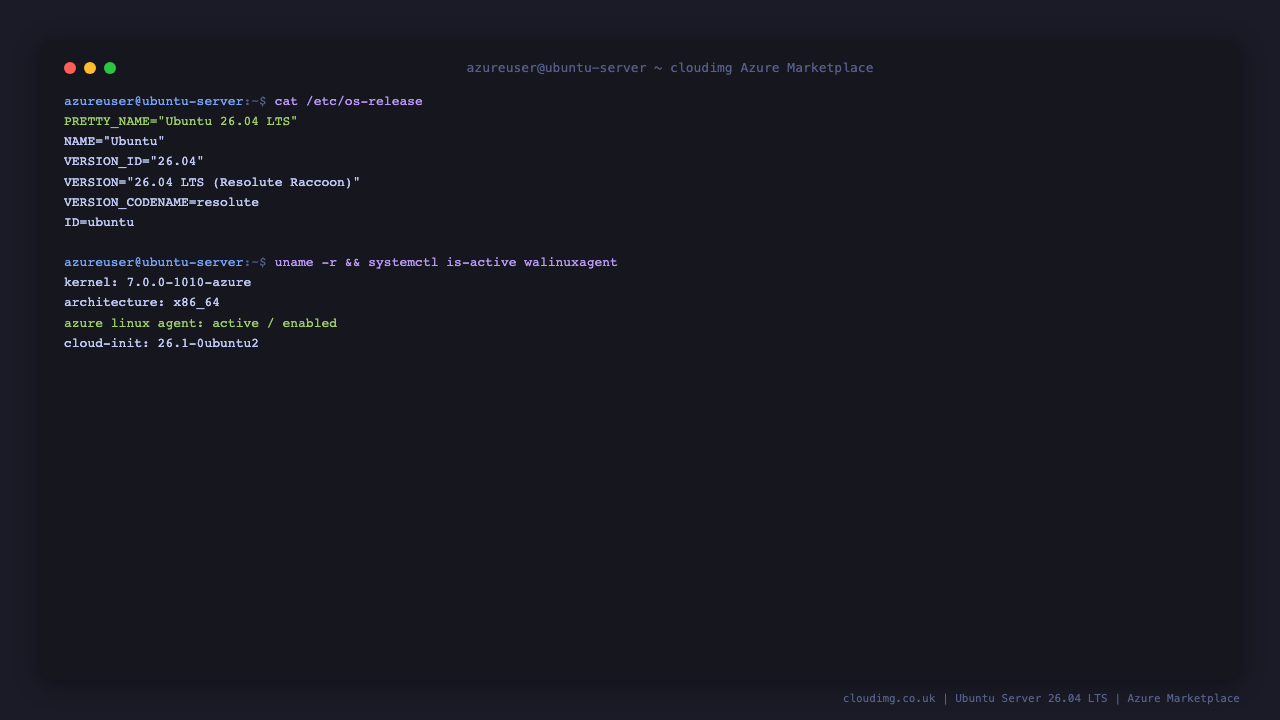Click the VERSION_ID="26.04" line
Screen dimensions: 1280x720
coord(134,161)
